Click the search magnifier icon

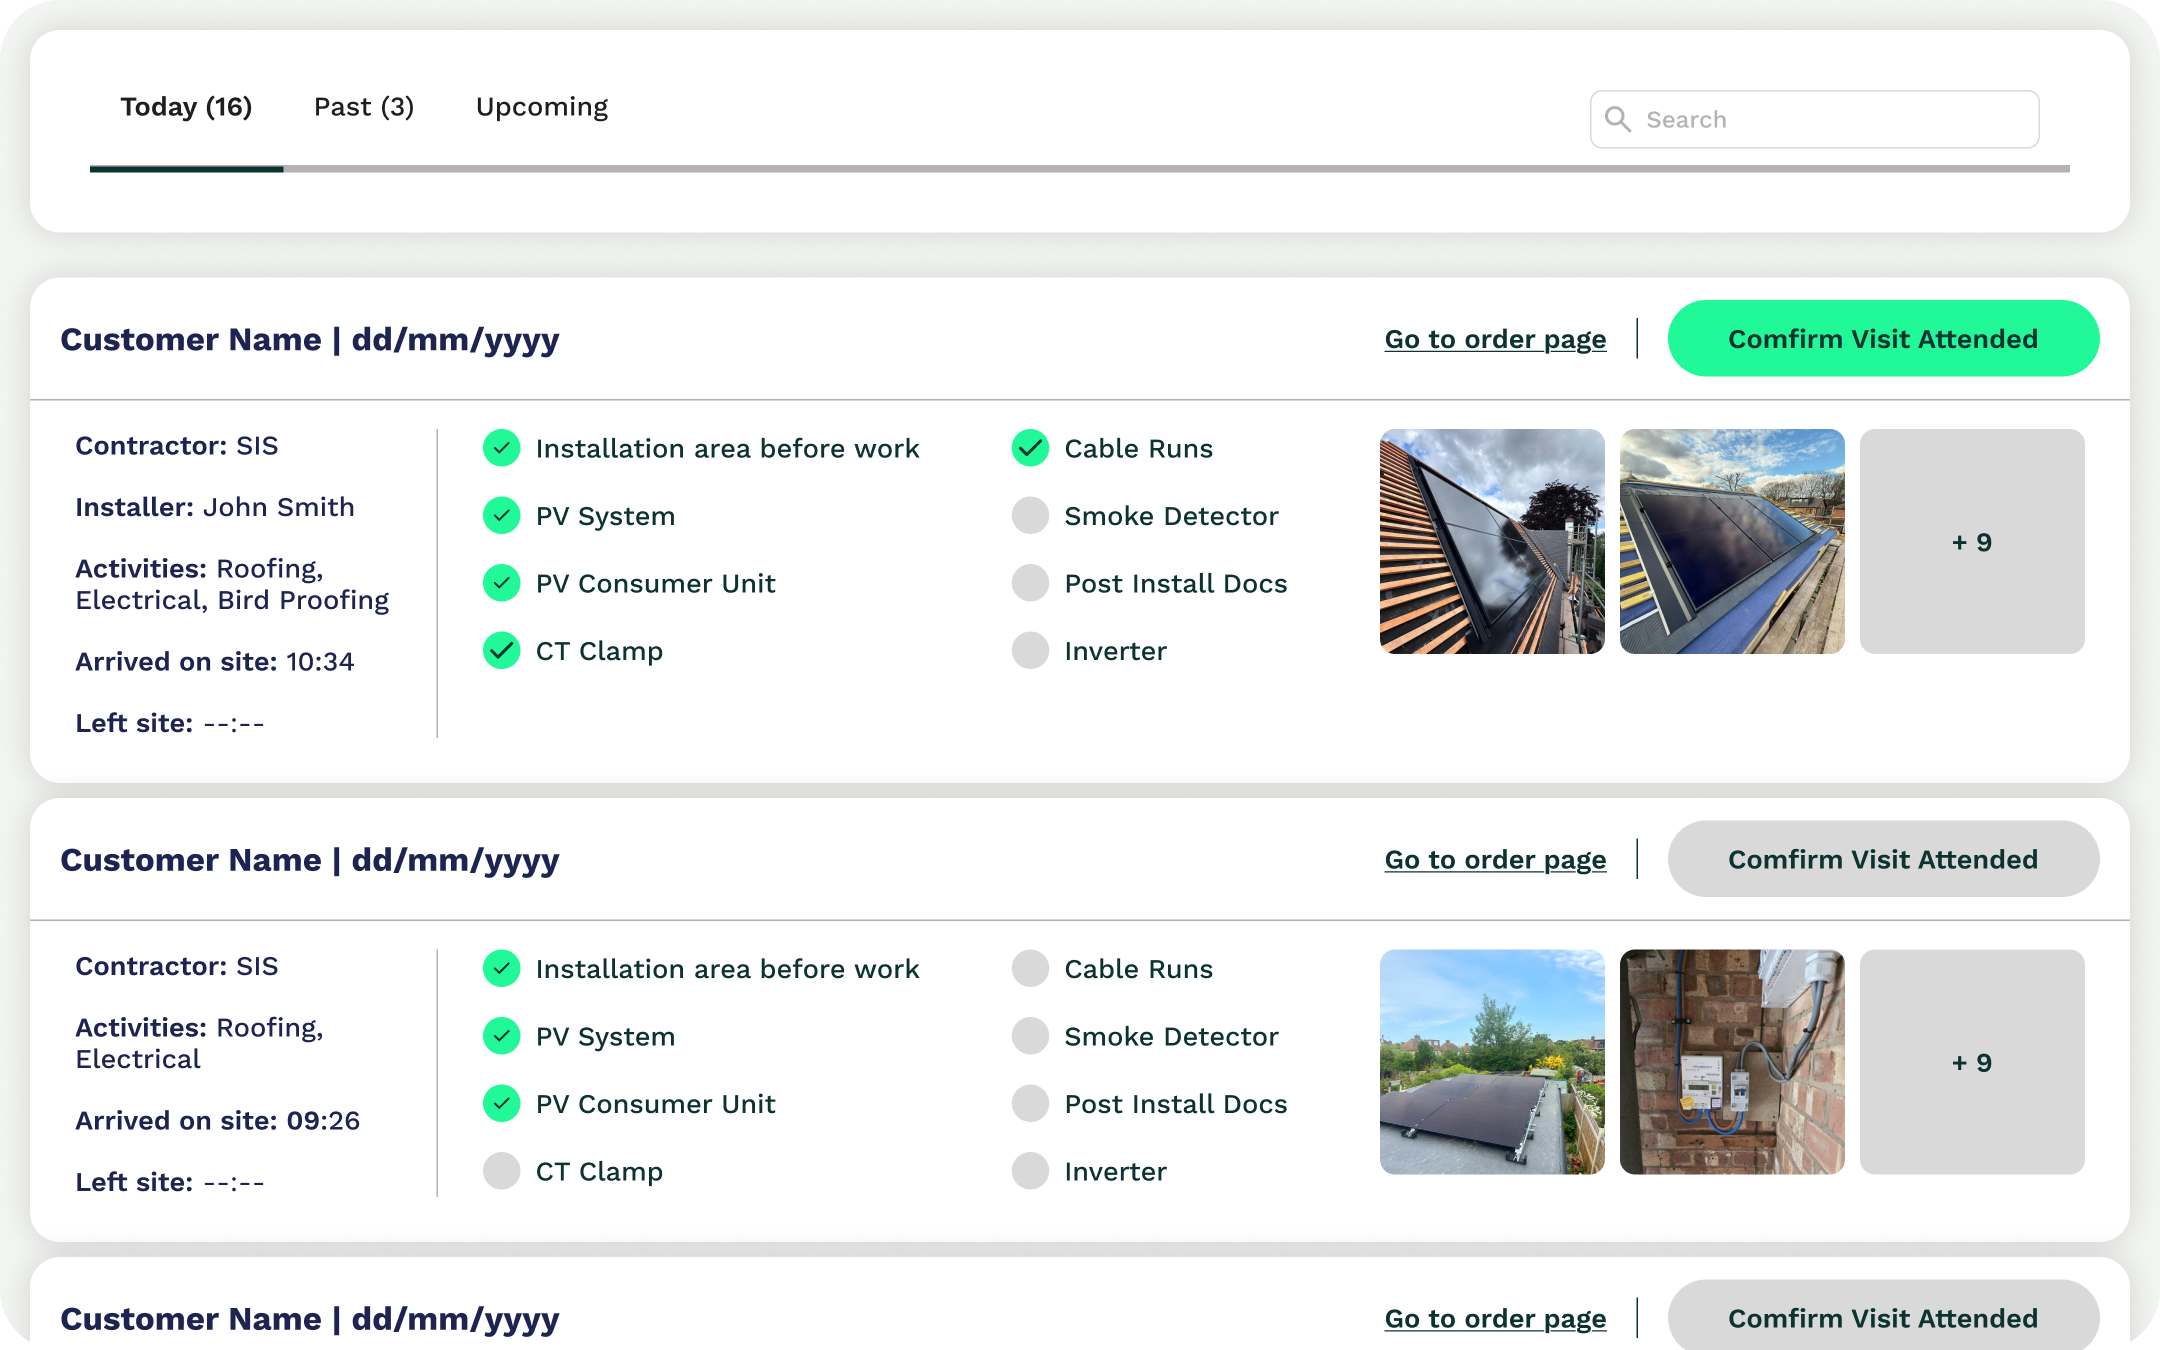click(1617, 119)
